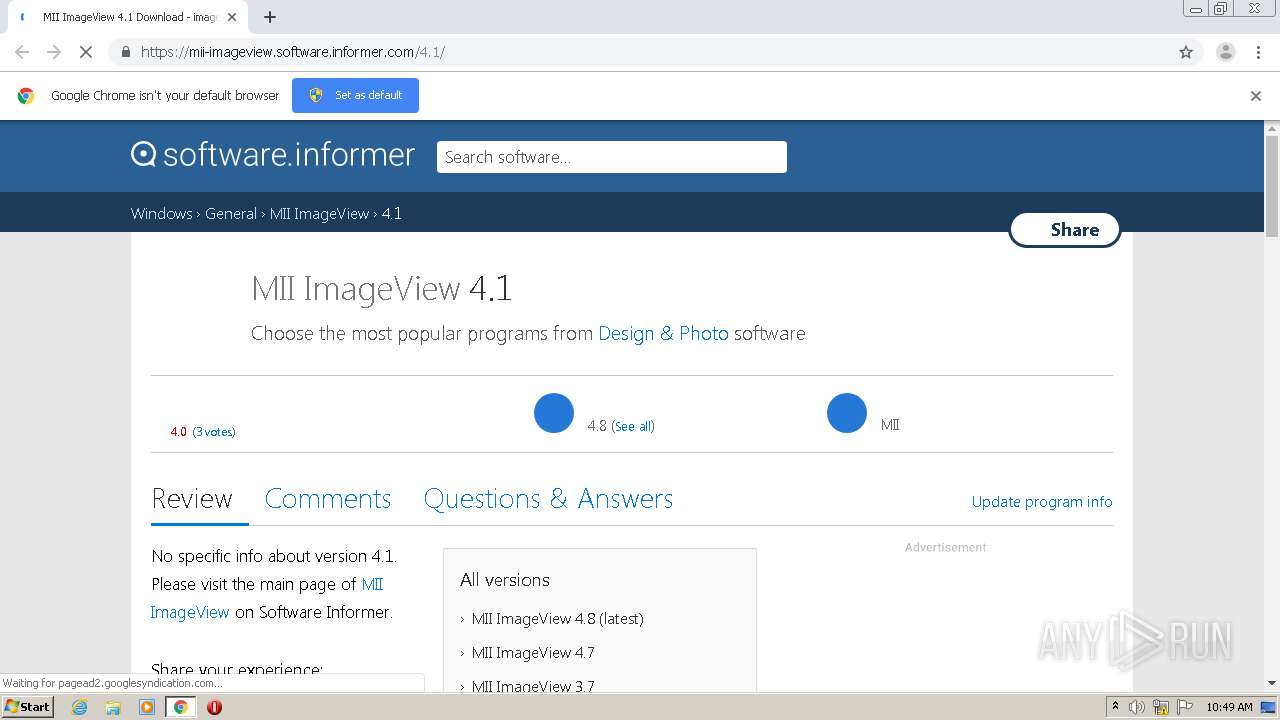
Task: Open the Design & Photo category link
Action: [x=663, y=333]
